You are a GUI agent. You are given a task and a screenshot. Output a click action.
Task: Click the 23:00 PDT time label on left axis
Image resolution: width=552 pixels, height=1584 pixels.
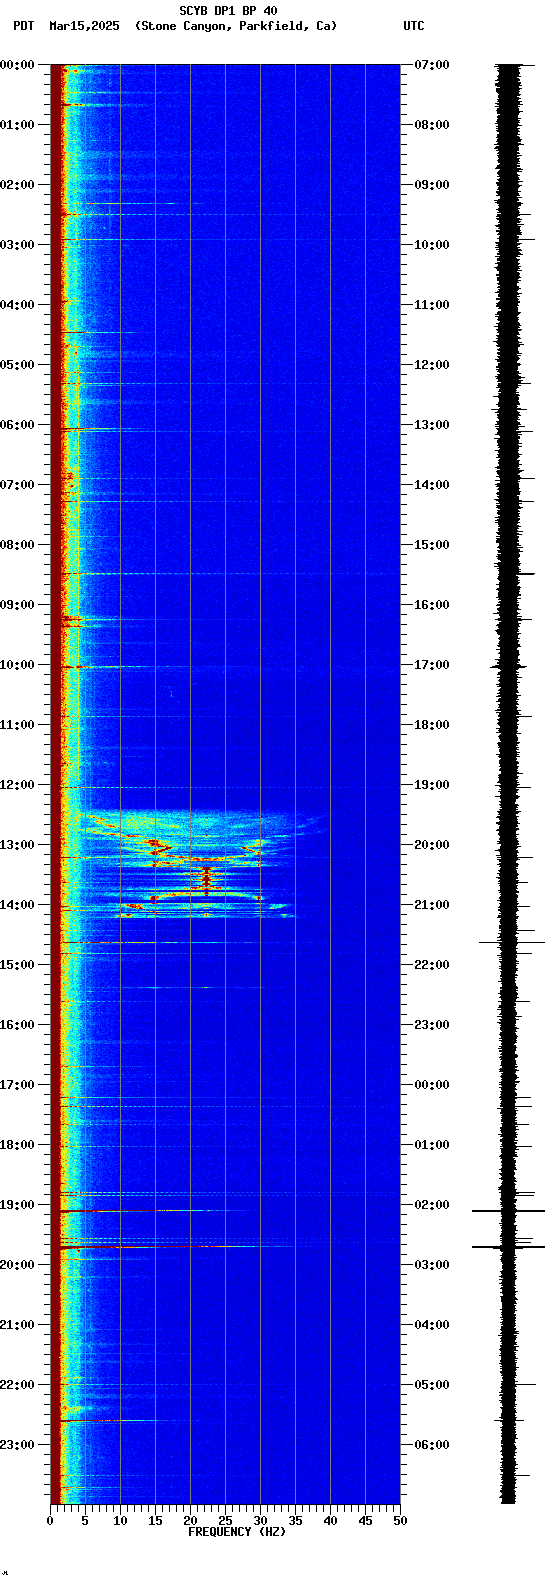(x=18, y=1445)
